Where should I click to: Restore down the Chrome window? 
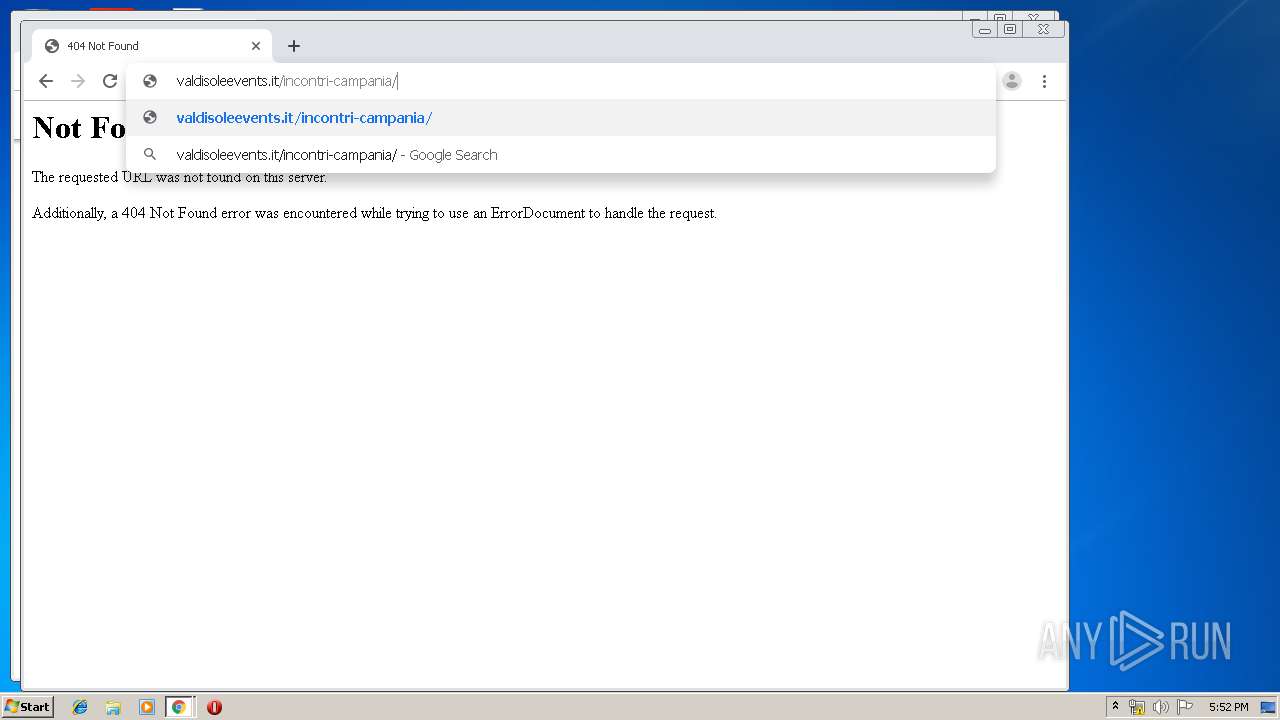point(1010,30)
